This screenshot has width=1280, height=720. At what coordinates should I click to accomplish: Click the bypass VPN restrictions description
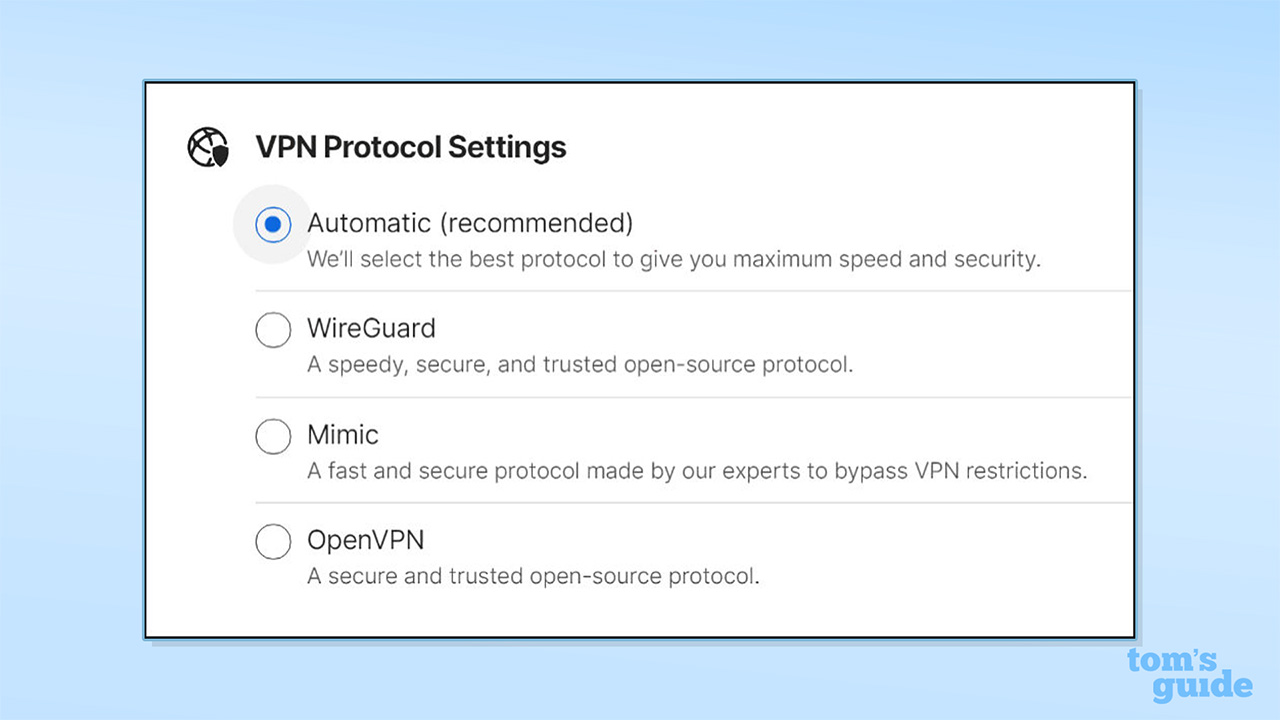point(696,470)
